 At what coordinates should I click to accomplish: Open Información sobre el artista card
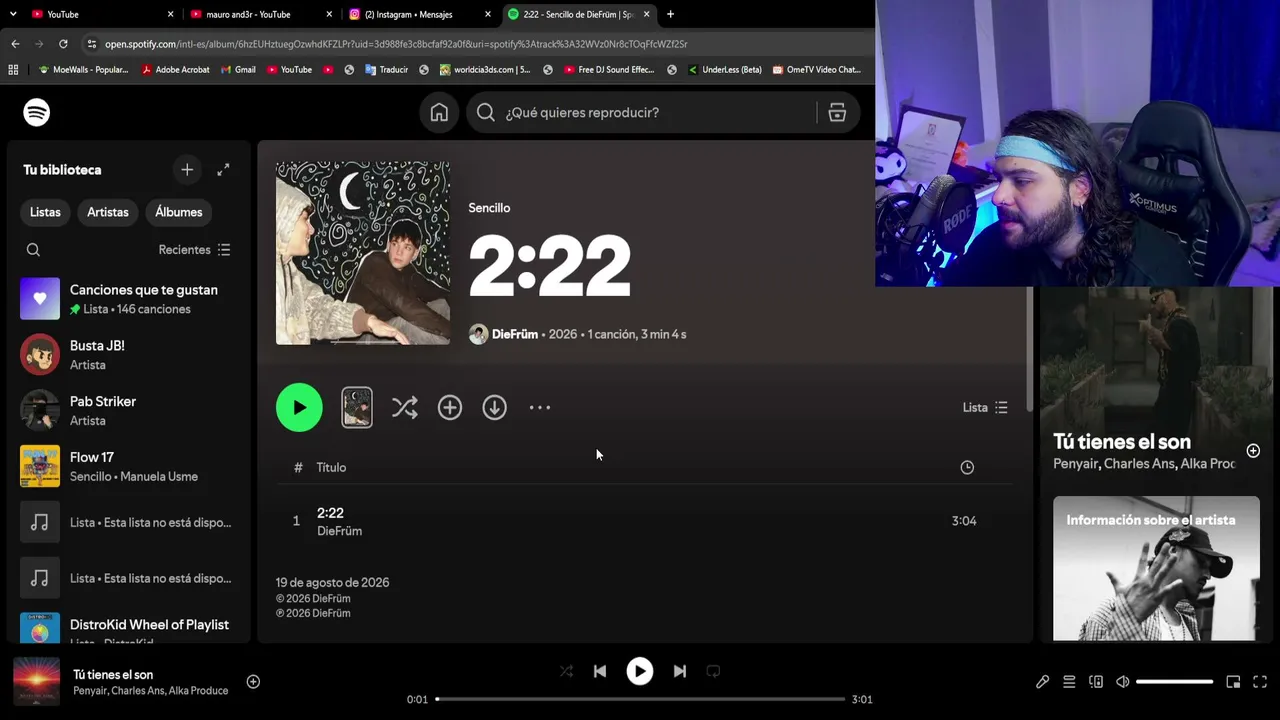click(x=1156, y=568)
